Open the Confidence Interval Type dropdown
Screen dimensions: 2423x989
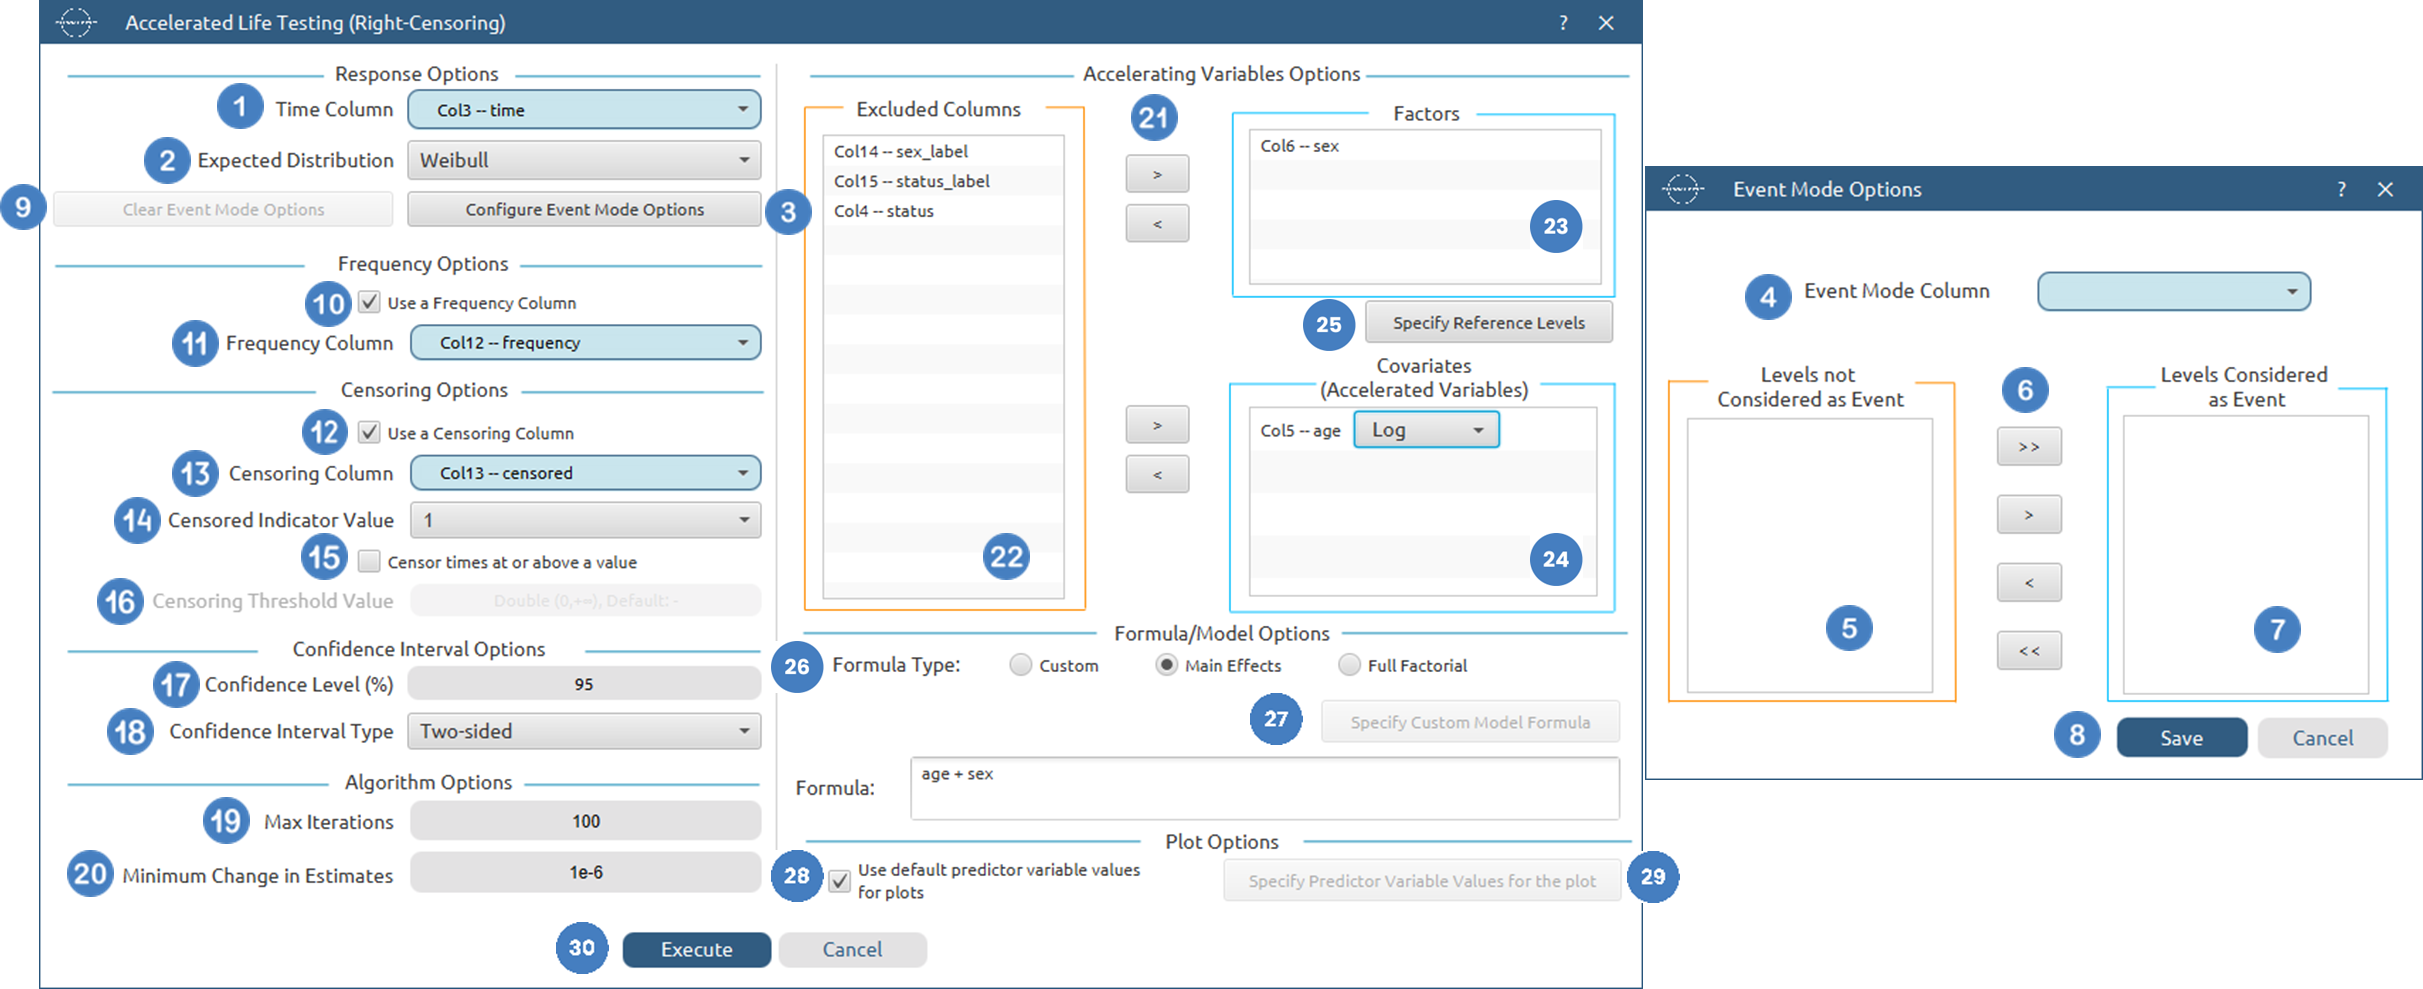584,731
